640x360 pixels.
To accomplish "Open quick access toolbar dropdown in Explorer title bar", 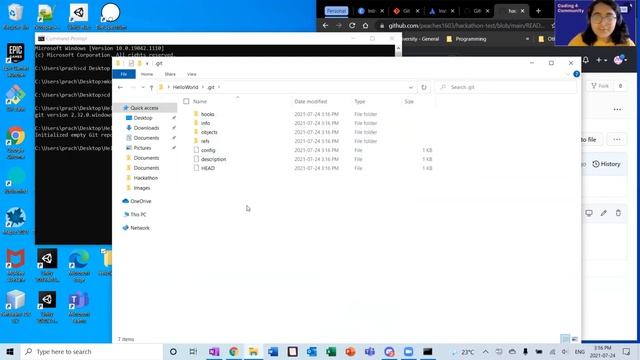I will (147, 64).
